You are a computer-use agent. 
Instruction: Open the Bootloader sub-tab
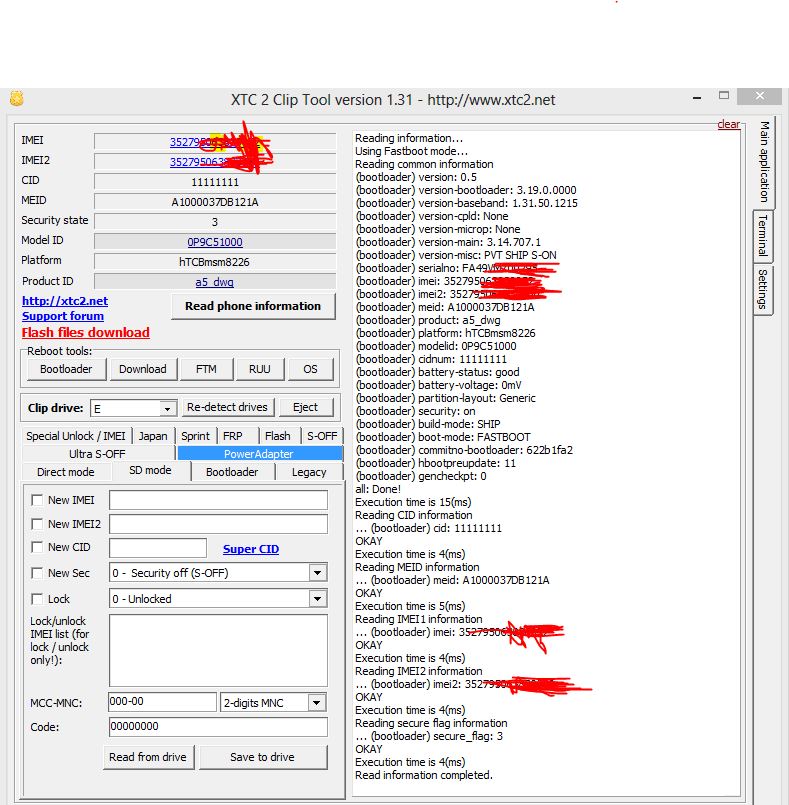tap(232, 472)
